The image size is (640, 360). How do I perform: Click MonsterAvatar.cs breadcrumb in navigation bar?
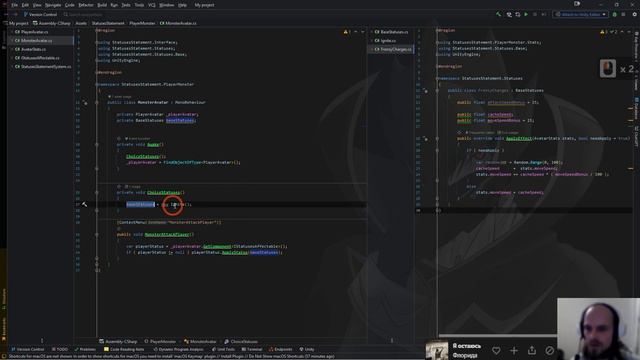tap(178, 23)
